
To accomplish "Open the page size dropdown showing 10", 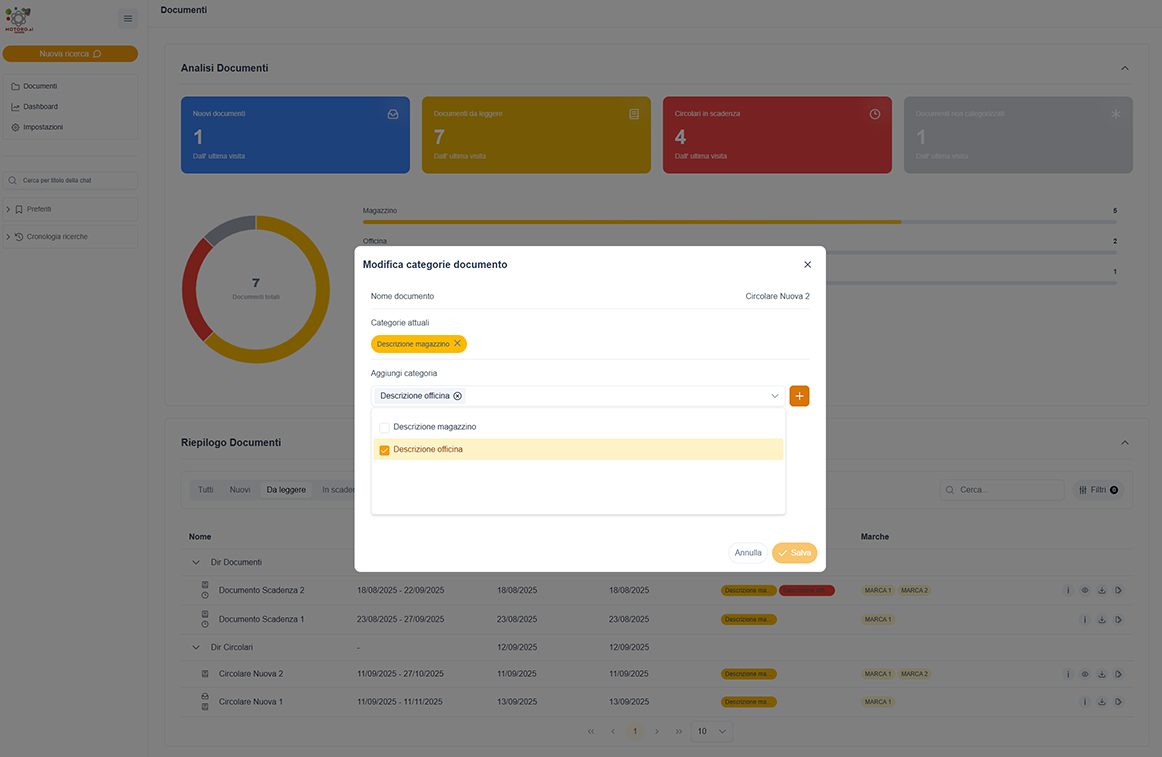I will pyautogui.click(x=711, y=731).
